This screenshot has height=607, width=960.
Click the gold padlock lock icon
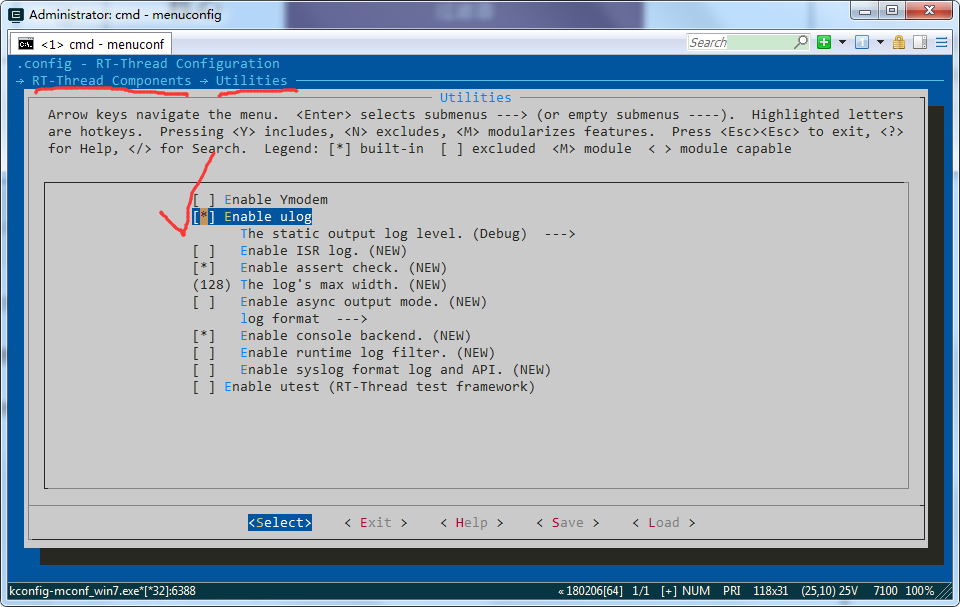click(x=899, y=42)
